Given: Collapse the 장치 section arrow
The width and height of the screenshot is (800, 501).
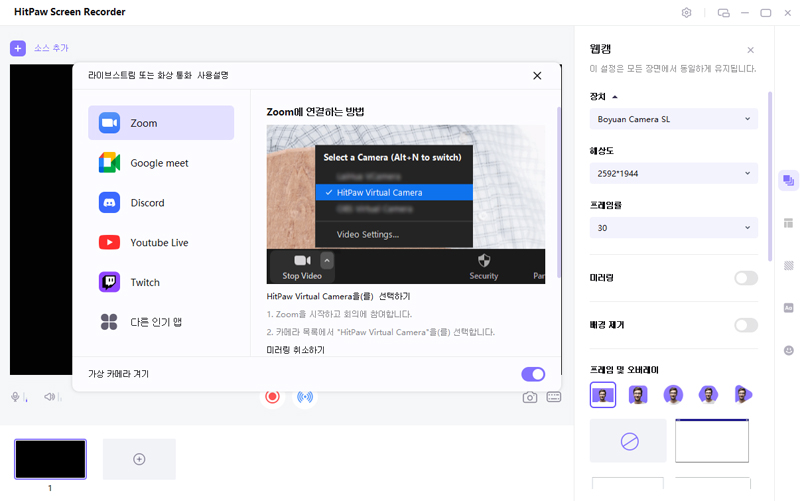Looking at the screenshot, I should (x=615, y=97).
